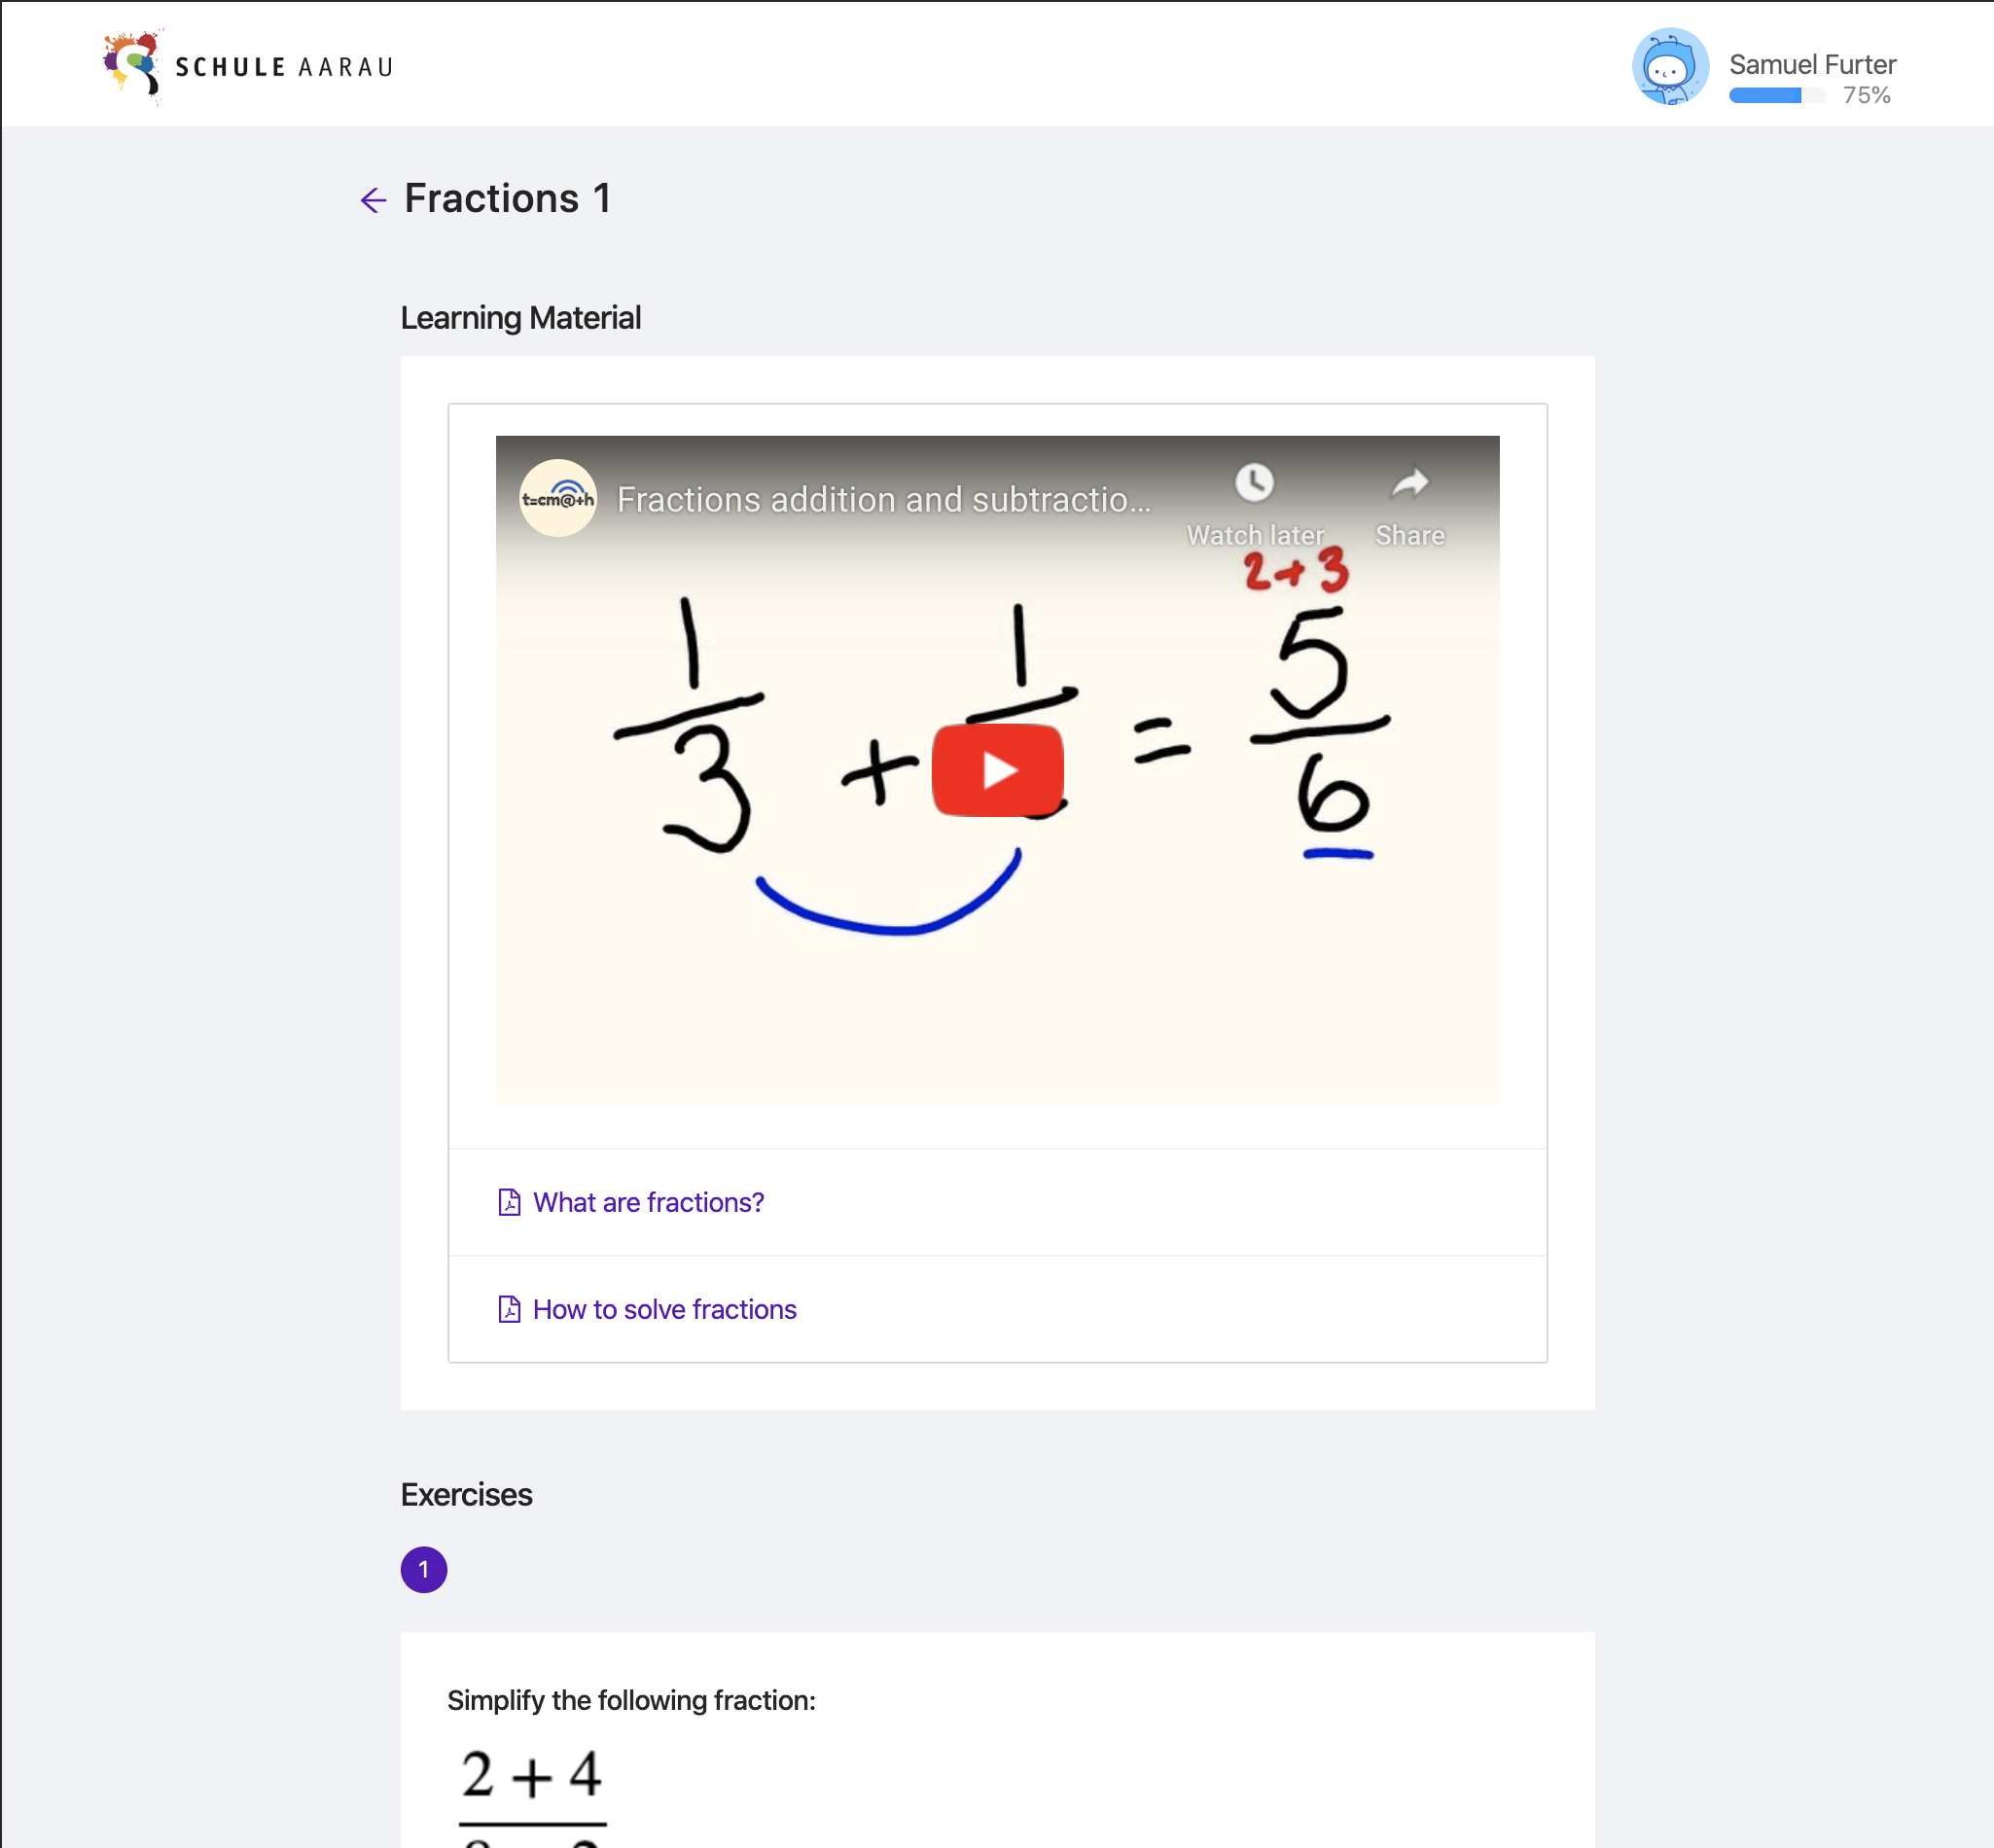Play the fractions YouTube video
This screenshot has width=1994, height=1848.
997,770
